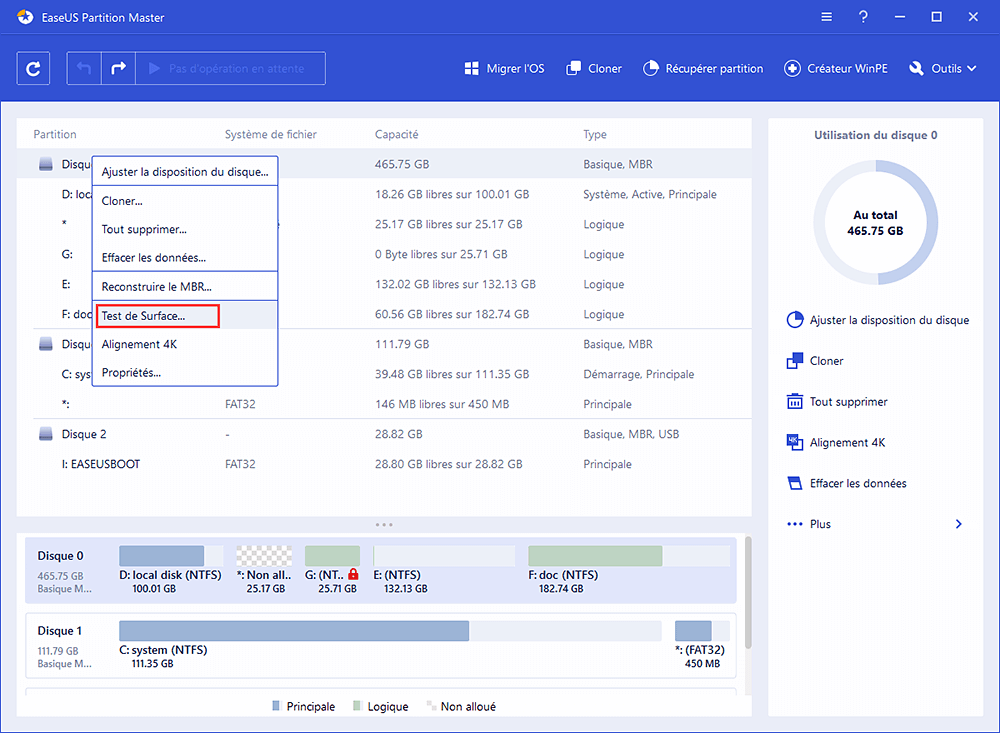This screenshot has width=1000, height=733.
Task: Click Ajuster la disposition du disque sidebar link
Action: click(889, 320)
